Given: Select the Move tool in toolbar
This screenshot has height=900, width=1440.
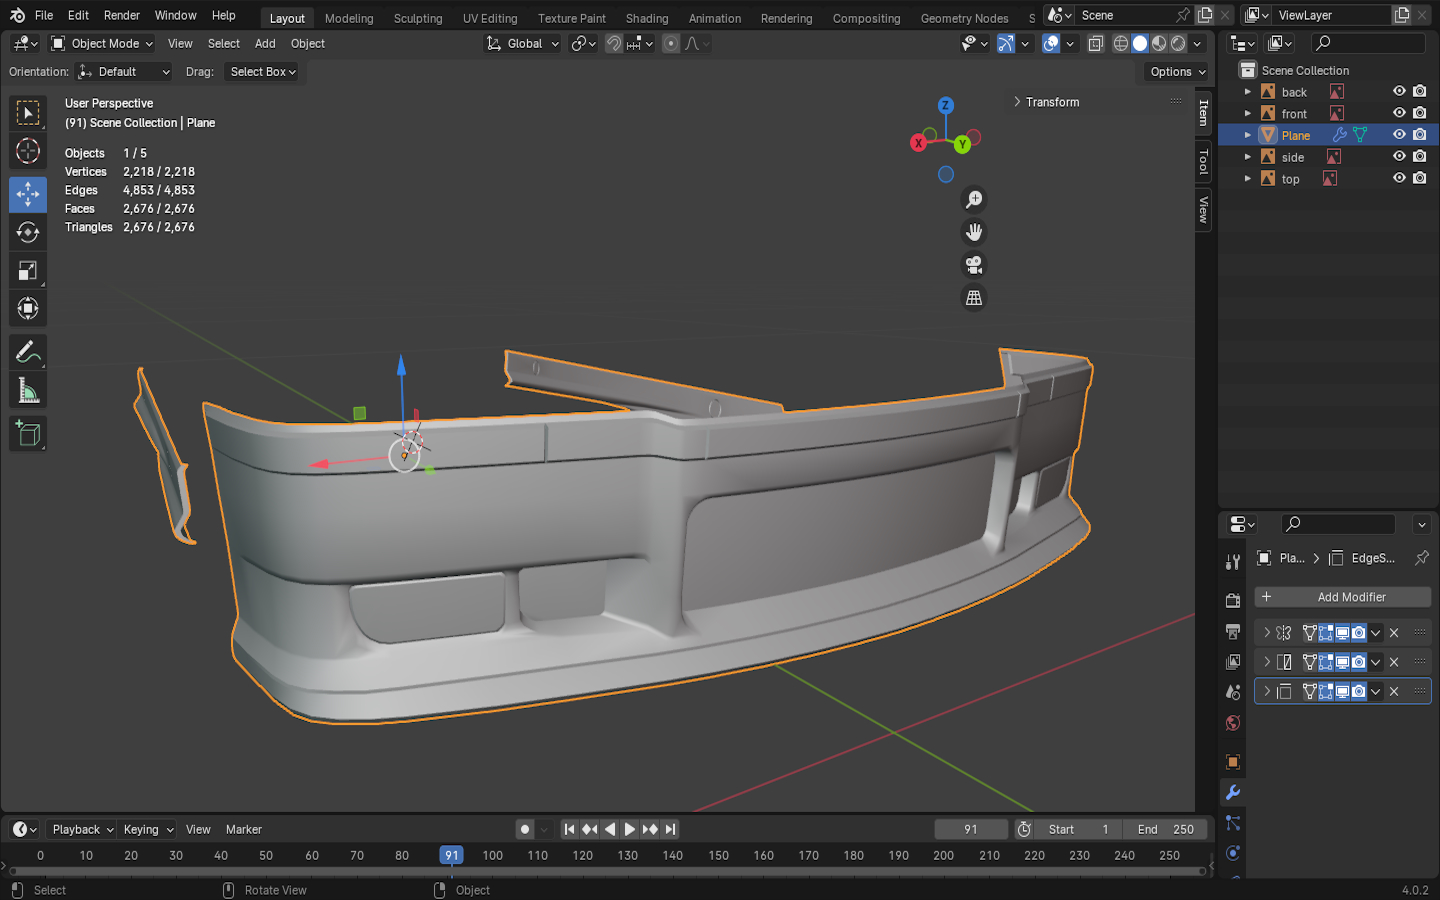Looking at the screenshot, I should click(28, 194).
